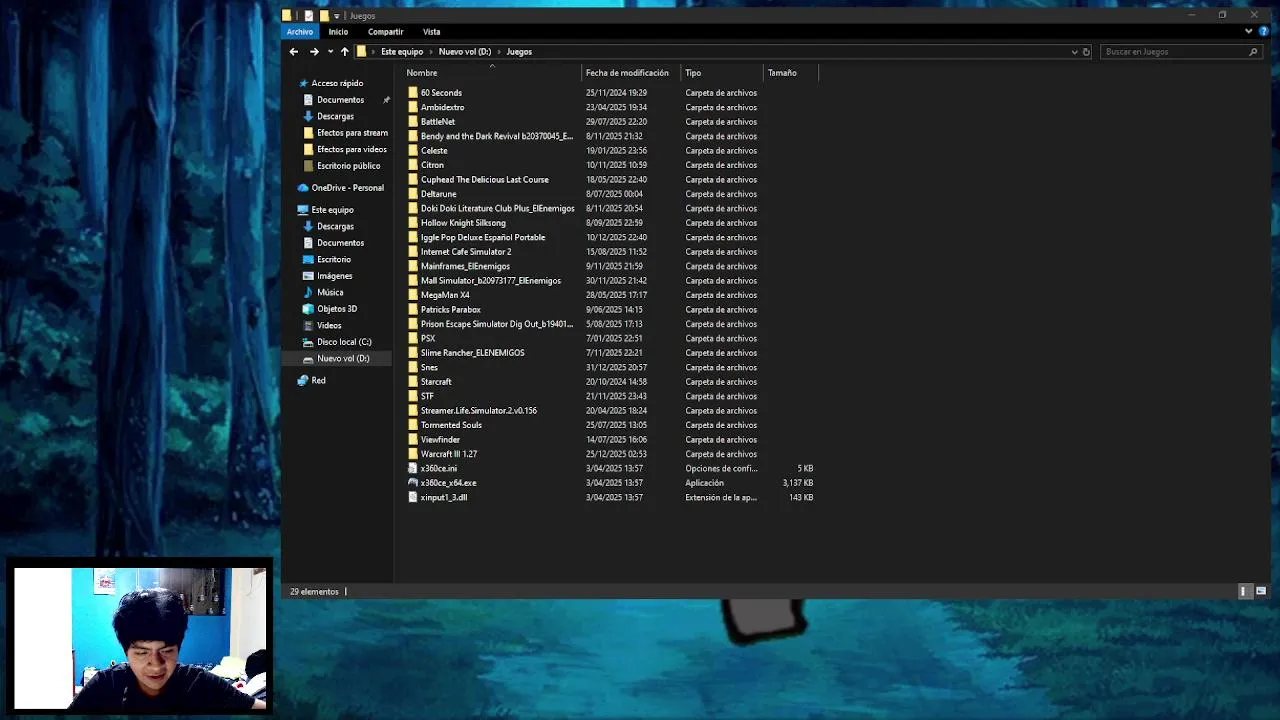The width and height of the screenshot is (1280, 720).
Task: Click the Up one level arrow
Action: pyautogui.click(x=344, y=52)
